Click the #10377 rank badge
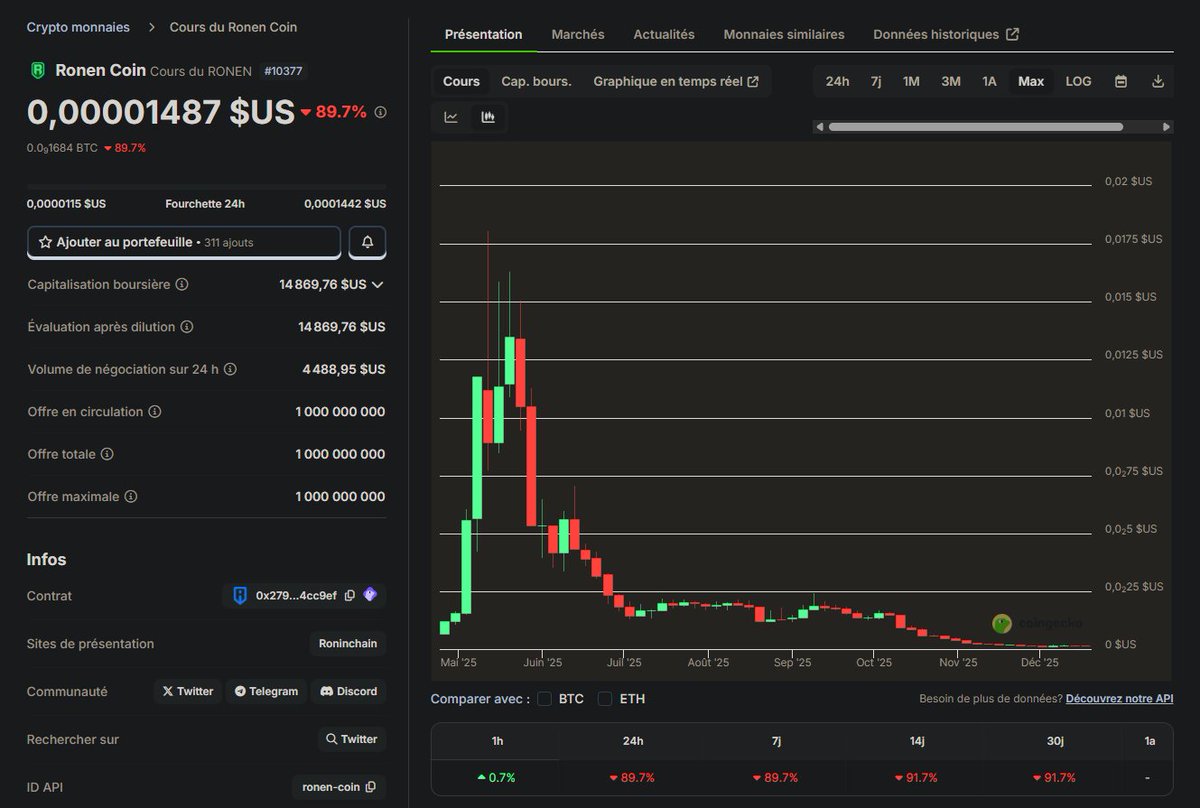This screenshot has width=1200, height=808. point(283,71)
